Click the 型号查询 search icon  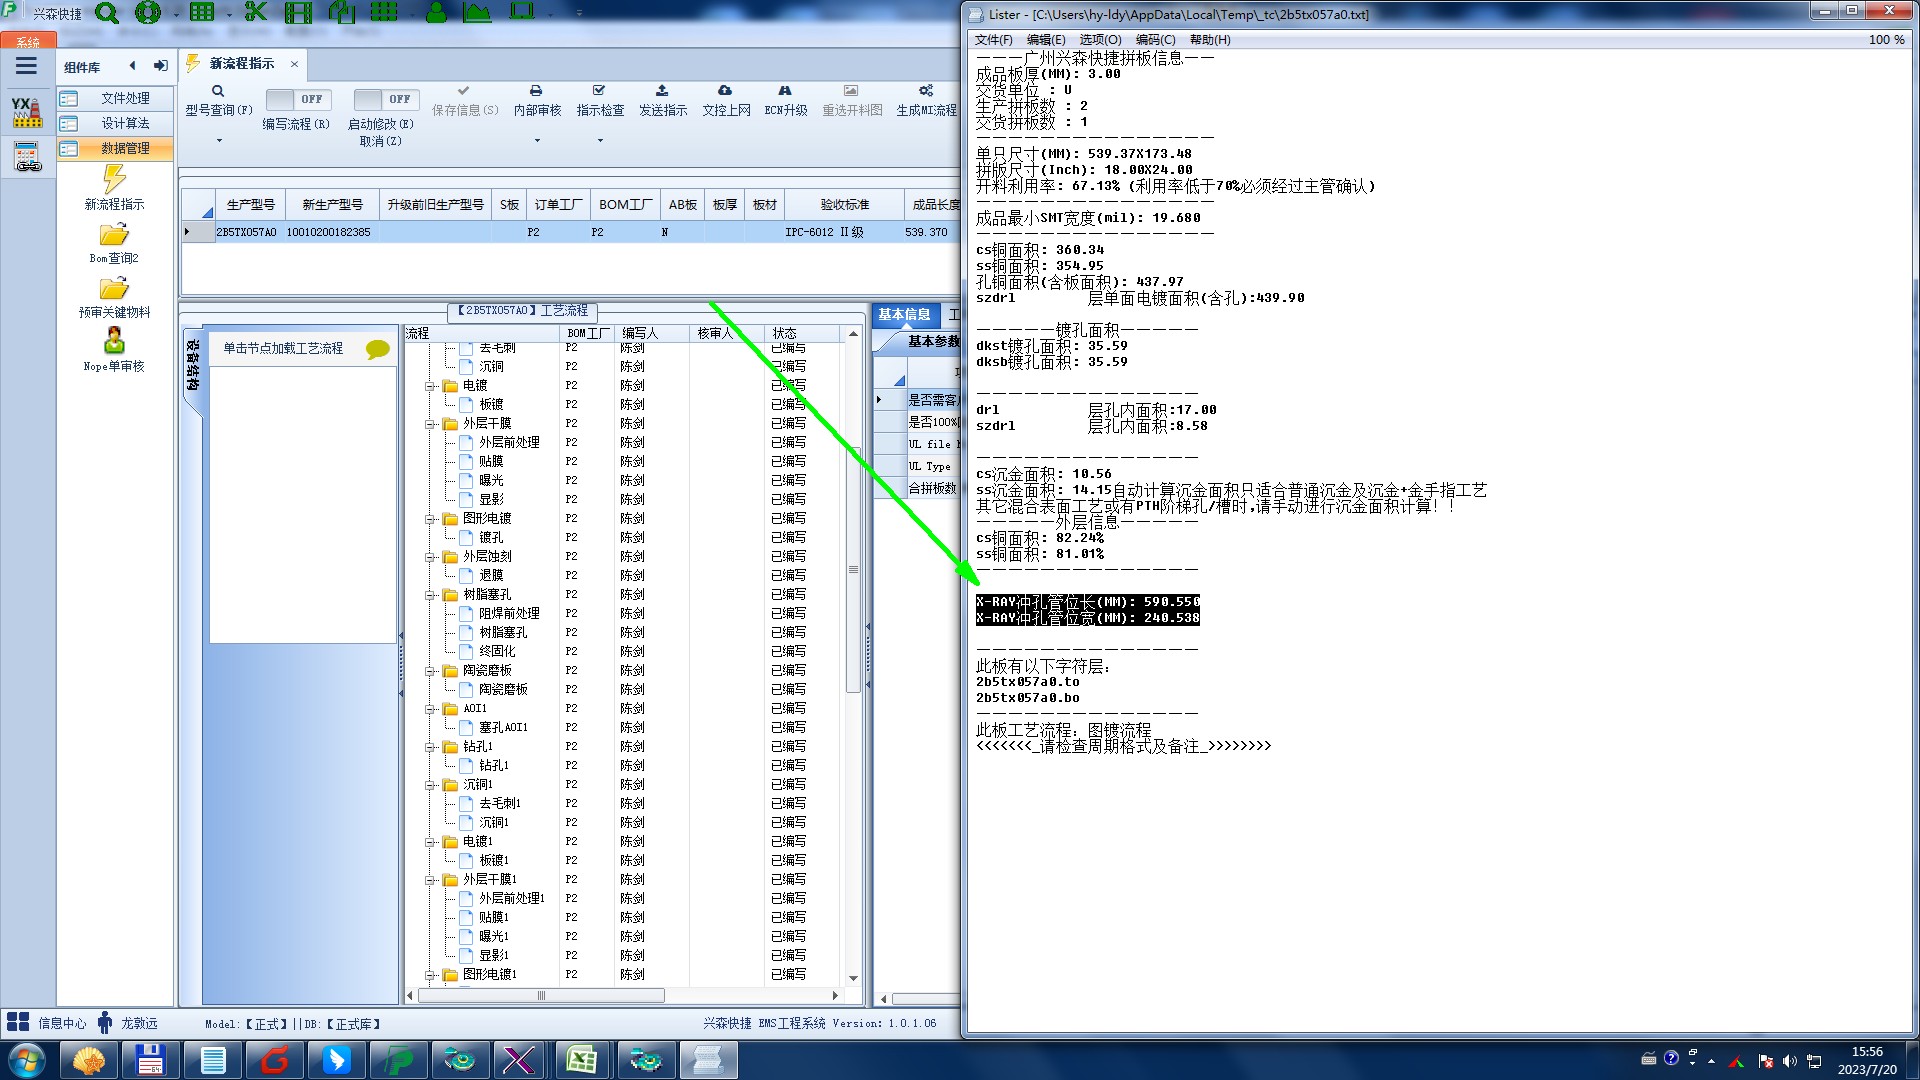pos(218,91)
